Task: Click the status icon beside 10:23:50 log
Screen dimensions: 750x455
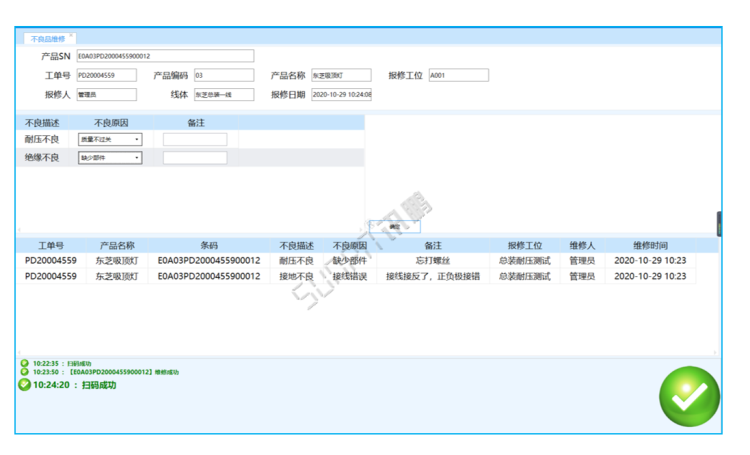Action: tap(24, 372)
